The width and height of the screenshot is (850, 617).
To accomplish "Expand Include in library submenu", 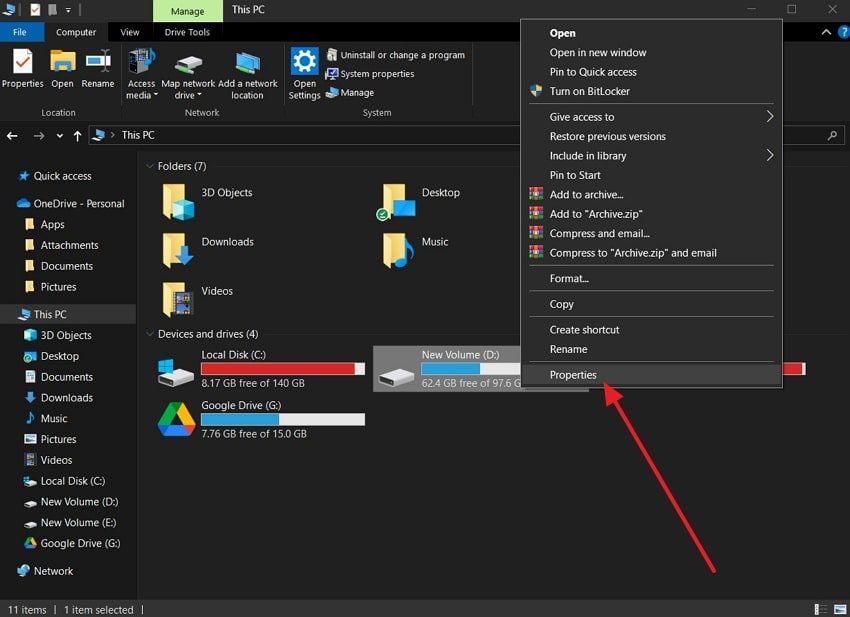I will [x=651, y=156].
